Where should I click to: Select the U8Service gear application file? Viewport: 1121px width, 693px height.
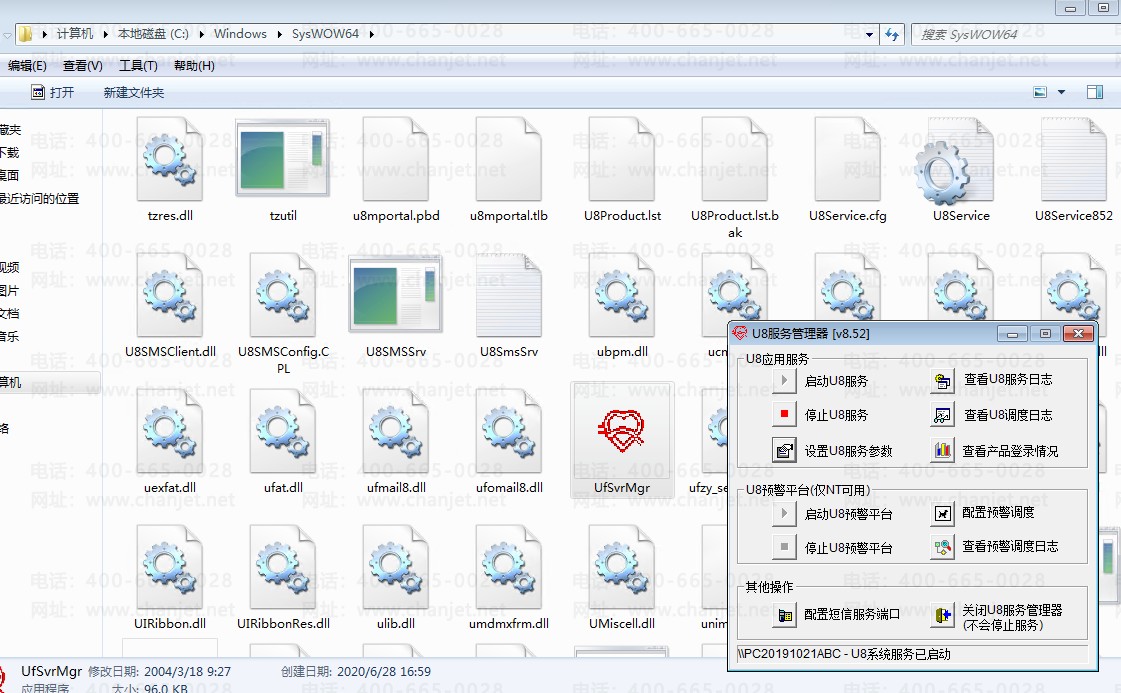click(960, 170)
